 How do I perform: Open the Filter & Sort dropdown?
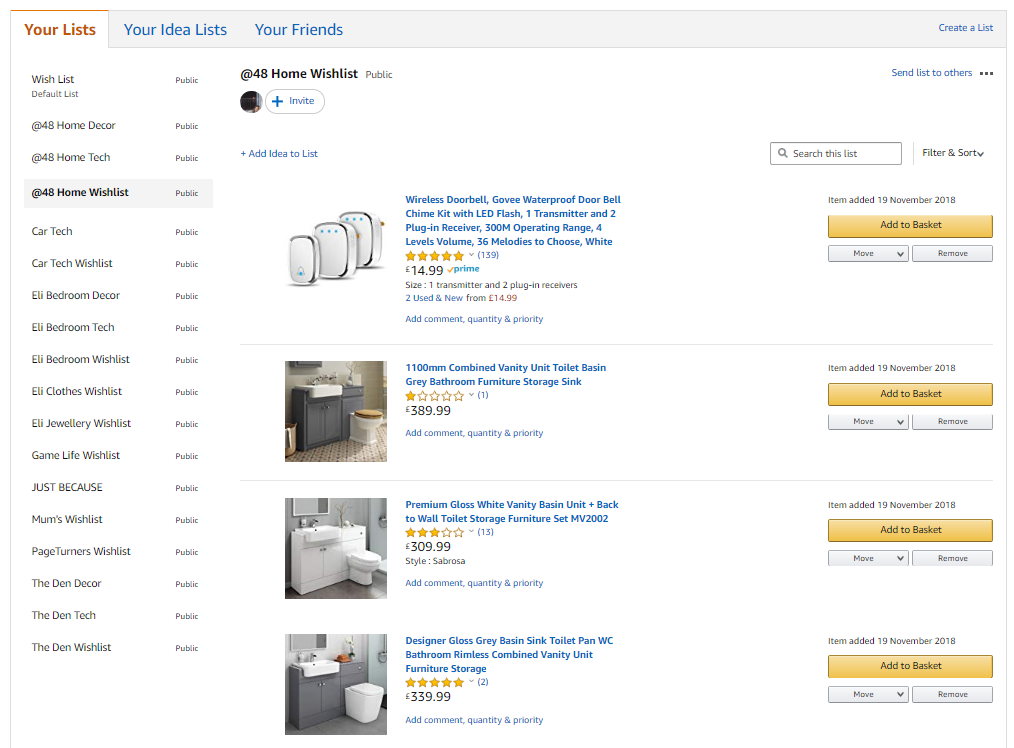click(953, 153)
